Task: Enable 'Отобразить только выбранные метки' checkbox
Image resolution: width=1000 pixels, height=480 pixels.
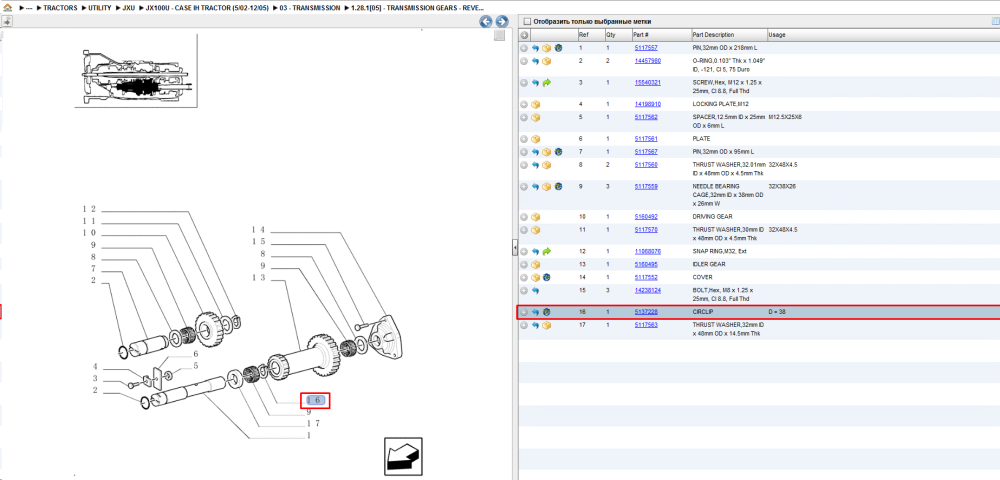Action: point(527,21)
